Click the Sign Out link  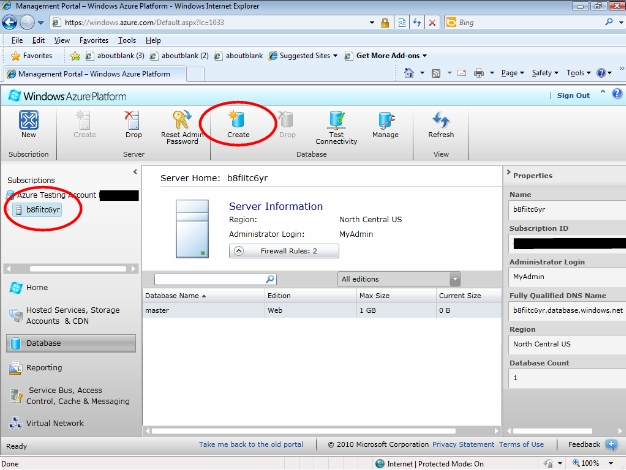(x=573, y=95)
